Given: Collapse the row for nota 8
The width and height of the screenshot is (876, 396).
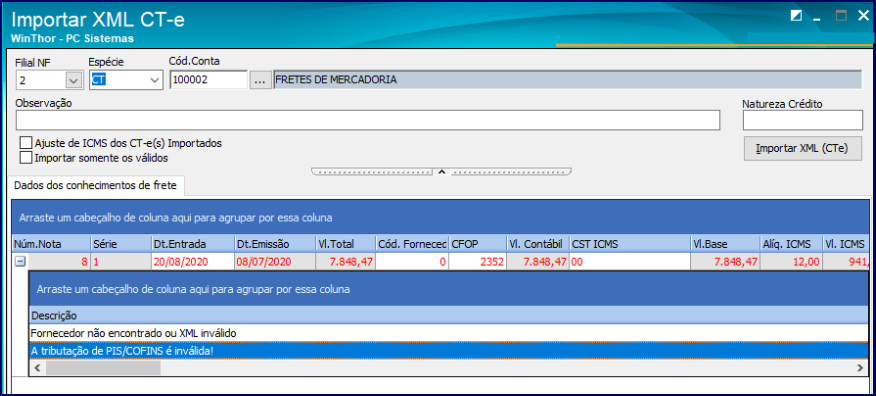Looking at the screenshot, I should pos(20,261).
